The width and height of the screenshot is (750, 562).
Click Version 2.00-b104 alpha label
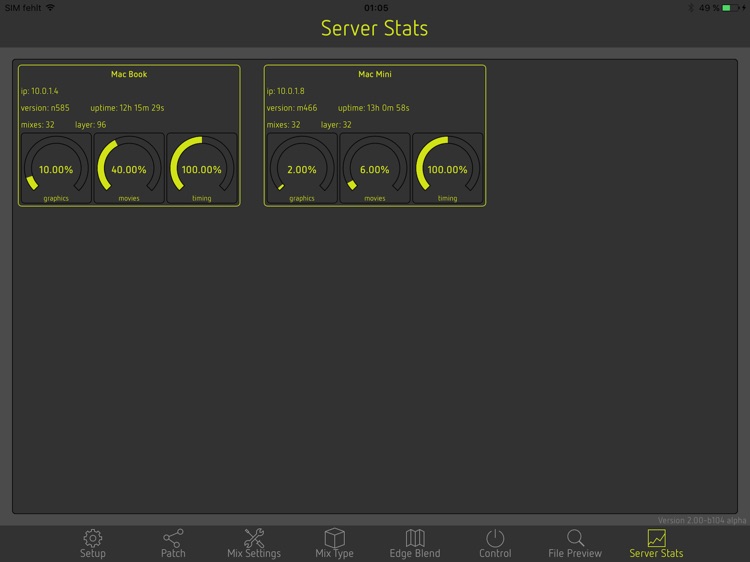tap(701, 520)
